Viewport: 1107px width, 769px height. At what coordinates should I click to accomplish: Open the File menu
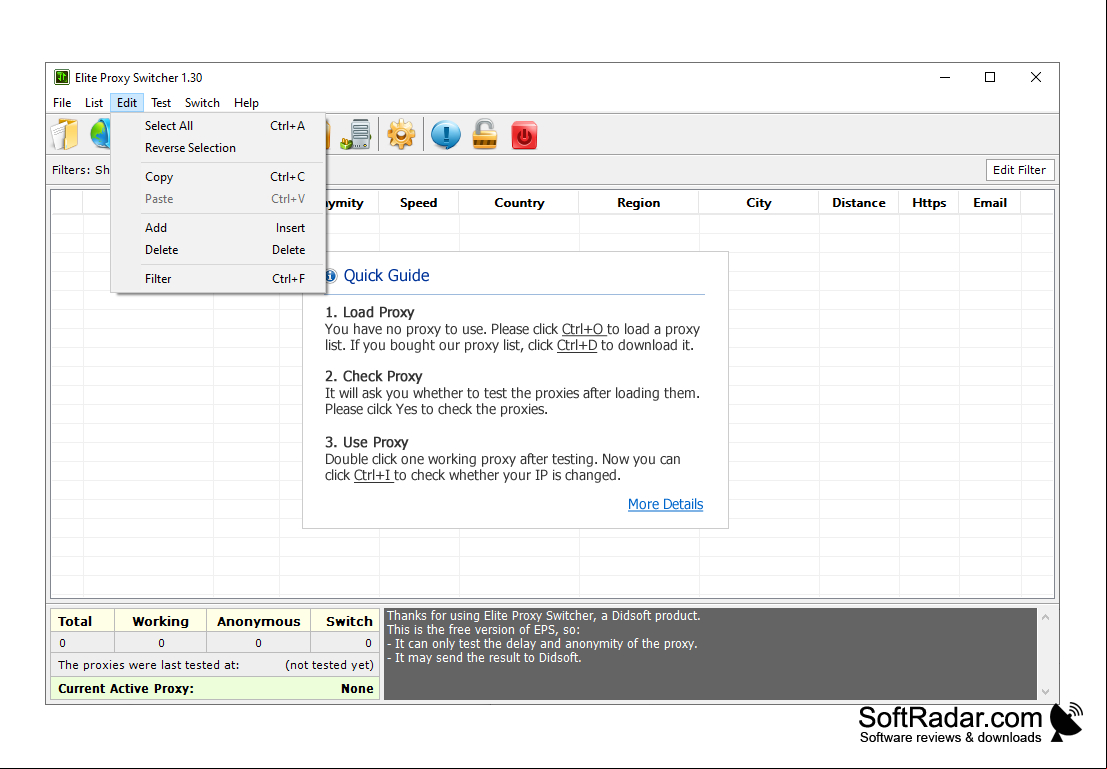(62, 102)
